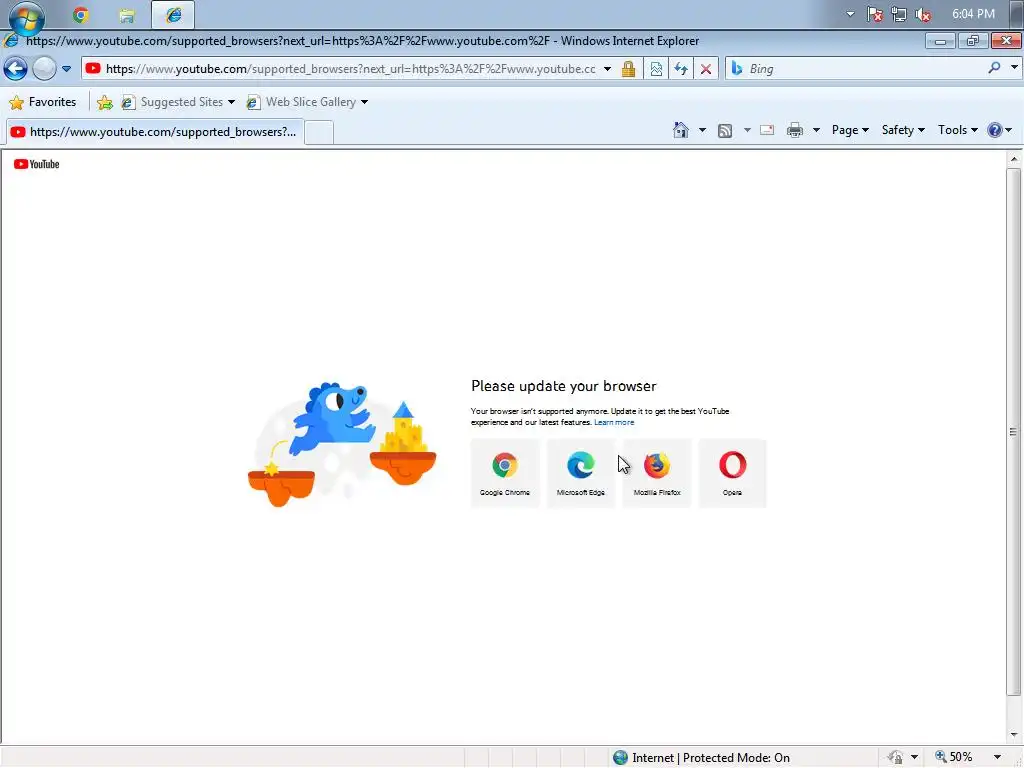Expand the Print dropdown arrow

tap(816, 130)
